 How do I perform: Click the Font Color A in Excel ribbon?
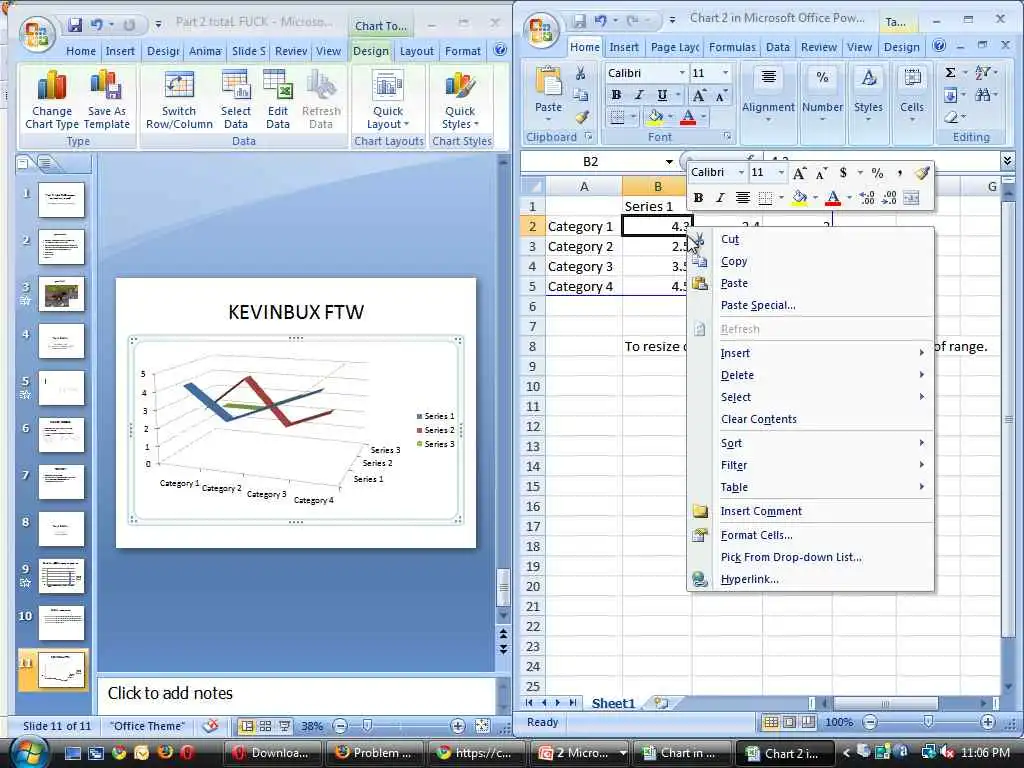click(688, 117)
